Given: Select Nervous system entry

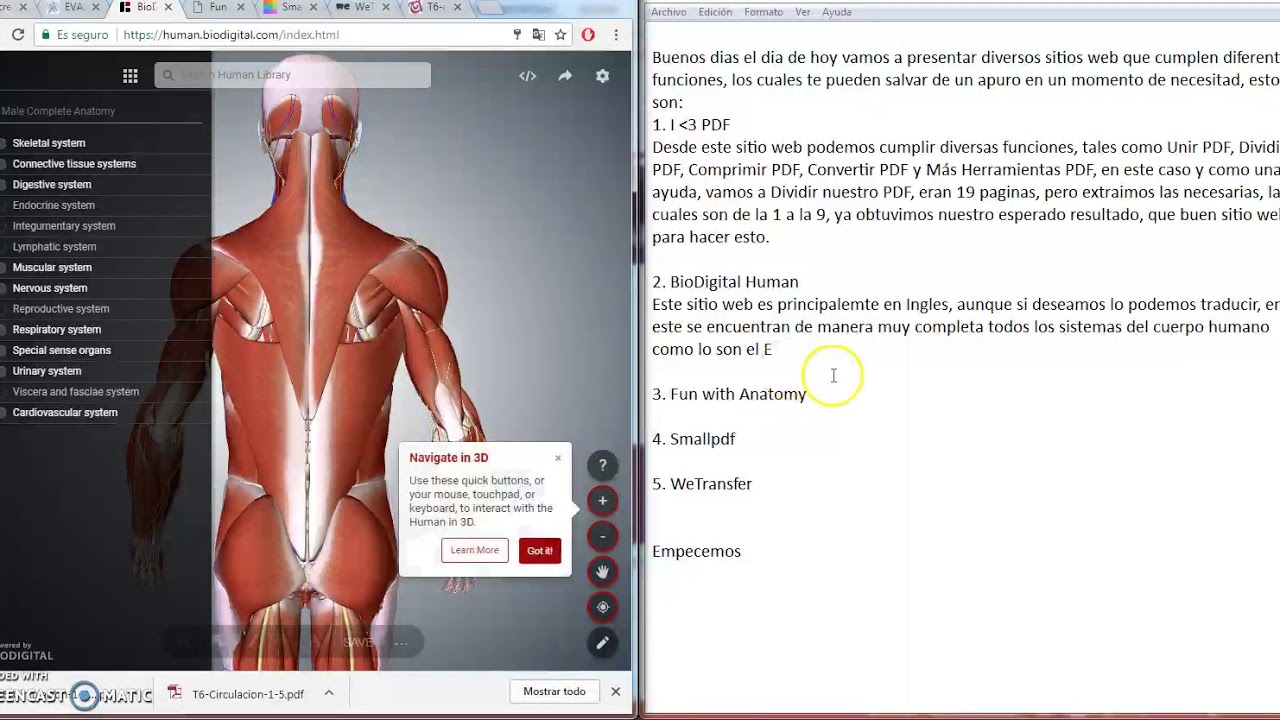Looking at the screenshot, I should [x=50, y=288].
